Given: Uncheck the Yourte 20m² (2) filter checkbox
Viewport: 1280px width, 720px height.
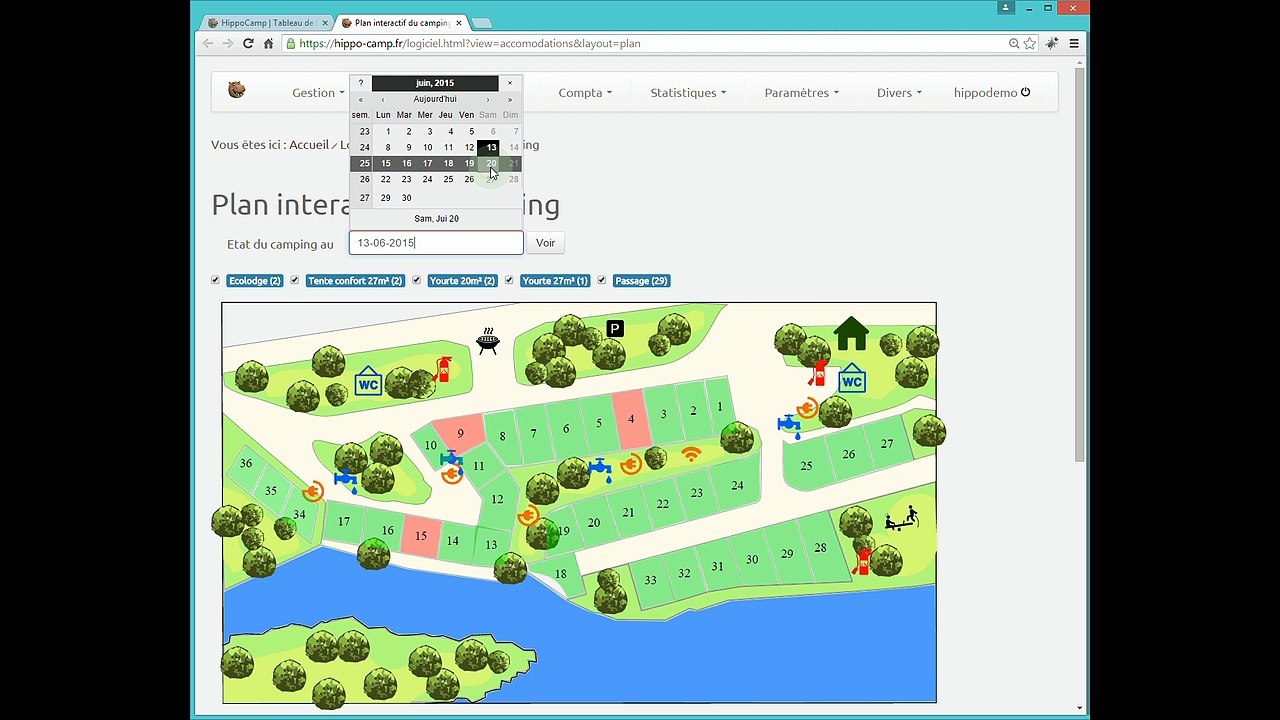Looking at the screenshot, I should point(417,280).
